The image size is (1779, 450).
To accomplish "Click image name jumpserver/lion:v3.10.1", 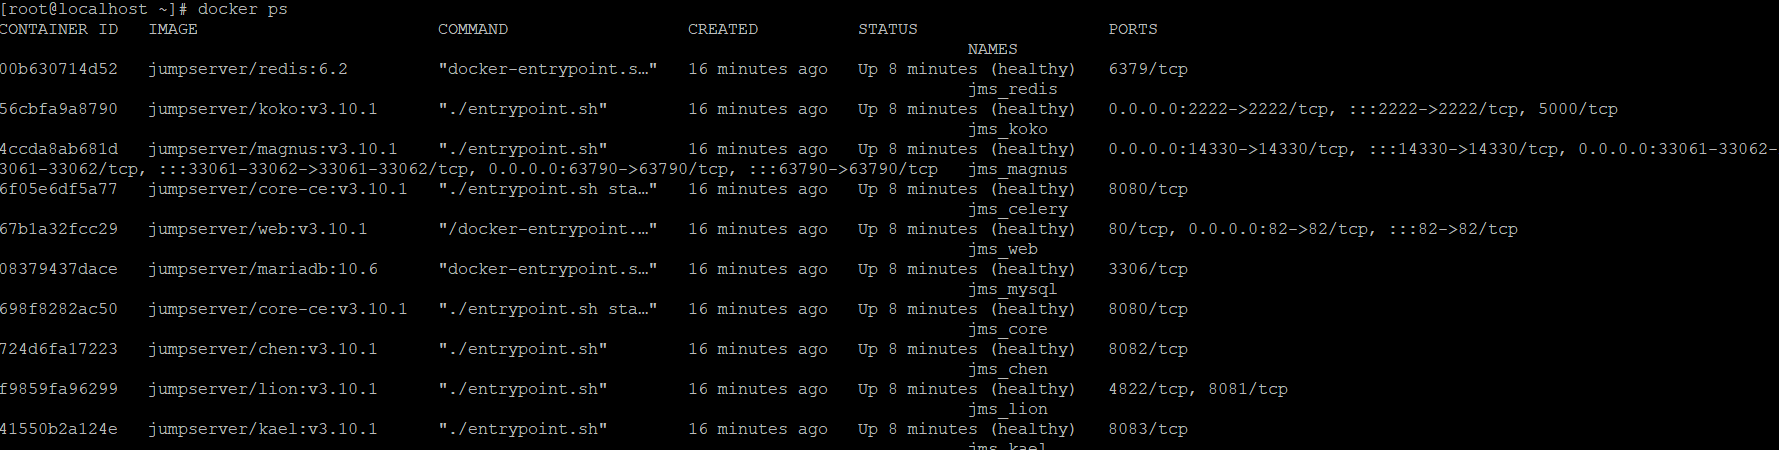I will click(263, 389).
